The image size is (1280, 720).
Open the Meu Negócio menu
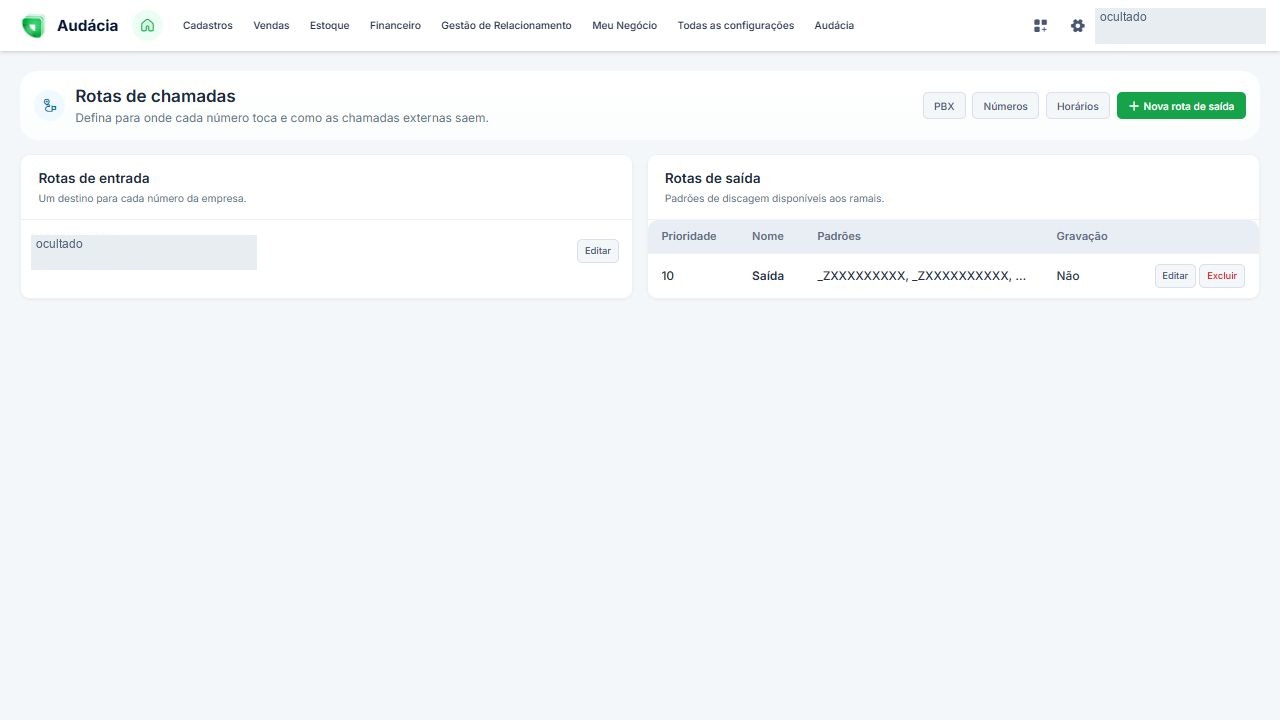pyautogui.click(x=624, y=26)
